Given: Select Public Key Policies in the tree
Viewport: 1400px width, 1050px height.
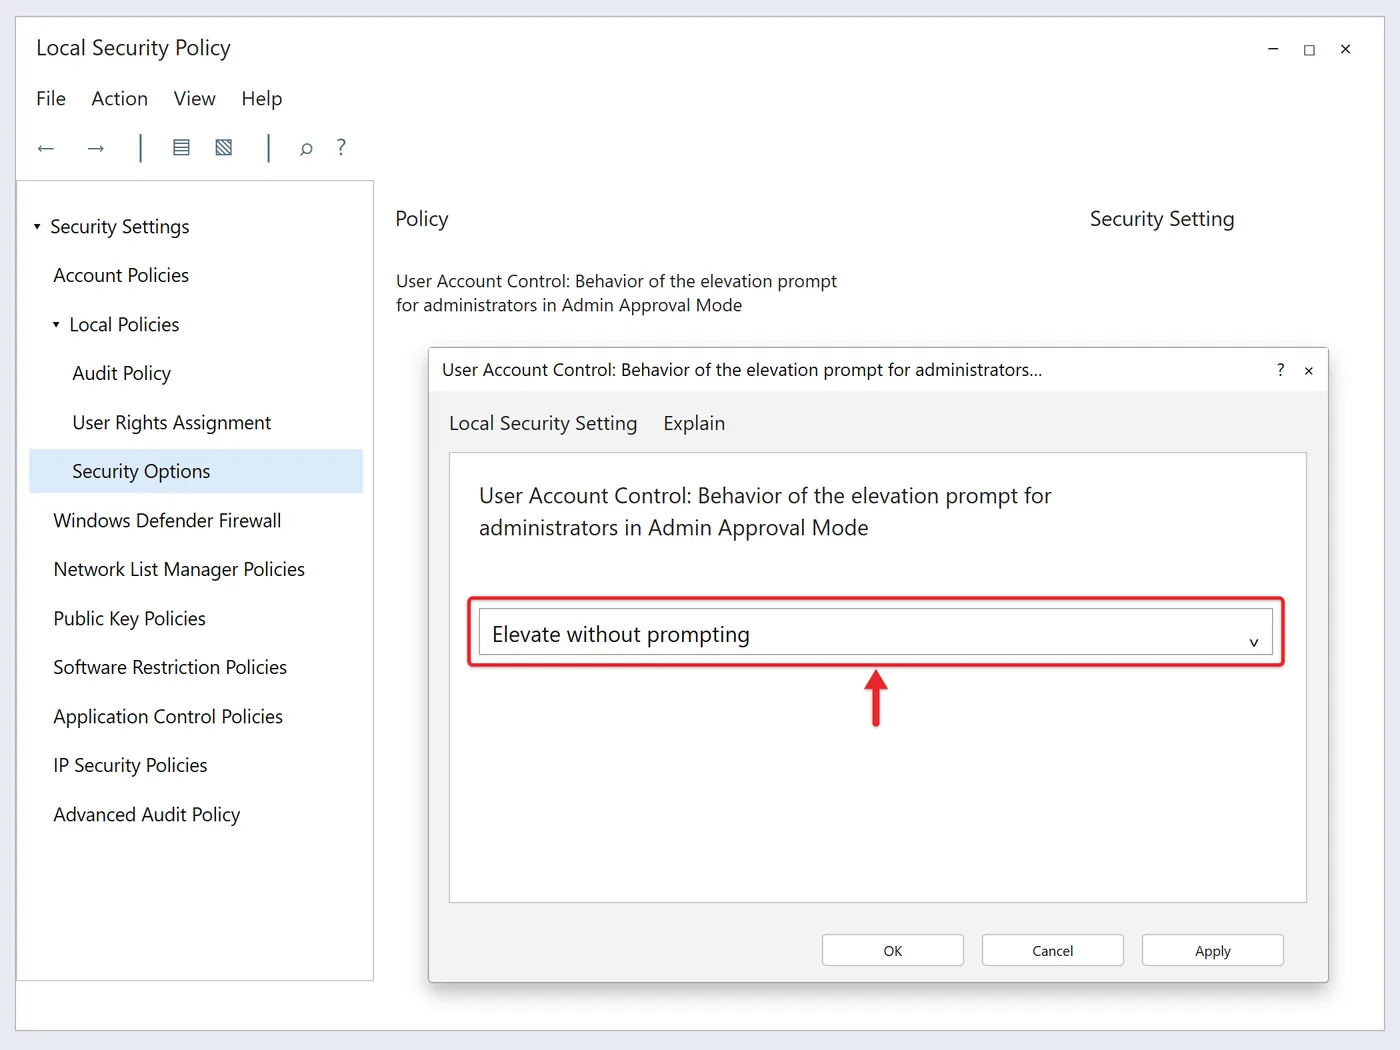Looking at the screenshot, I should coord(130,619).
